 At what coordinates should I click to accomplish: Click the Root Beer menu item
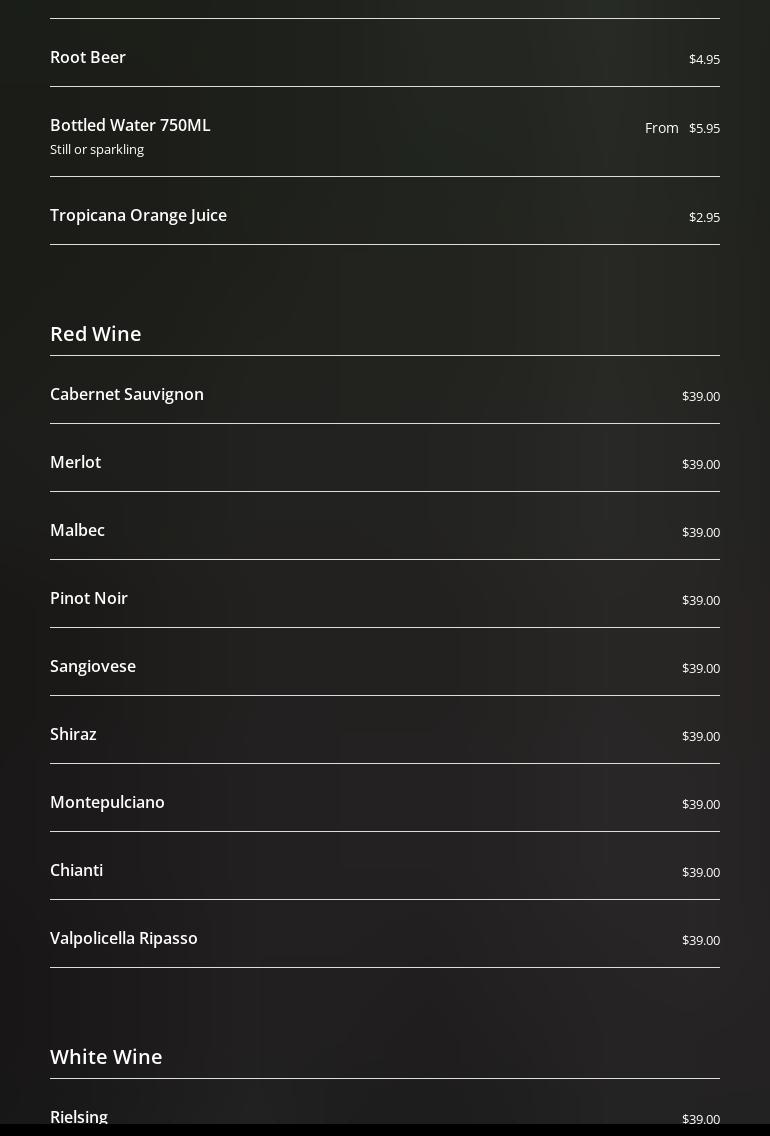88,57
